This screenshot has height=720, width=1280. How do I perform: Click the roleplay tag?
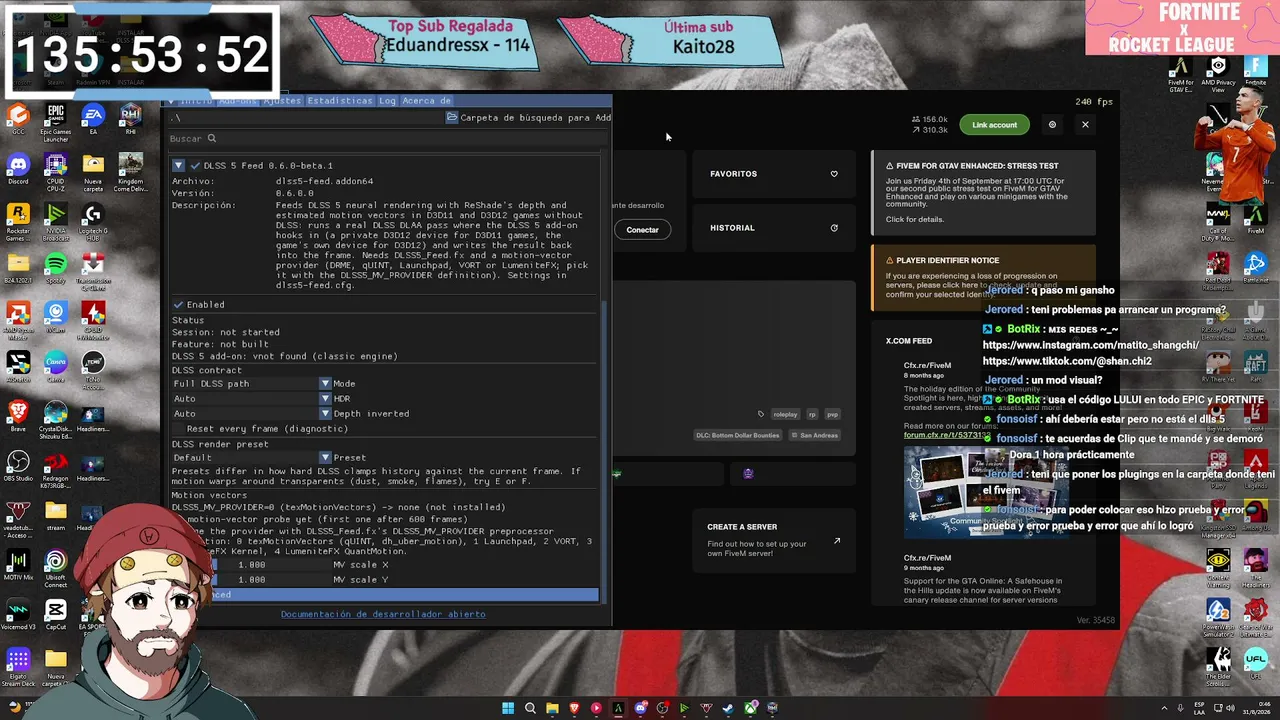[785, 414]
